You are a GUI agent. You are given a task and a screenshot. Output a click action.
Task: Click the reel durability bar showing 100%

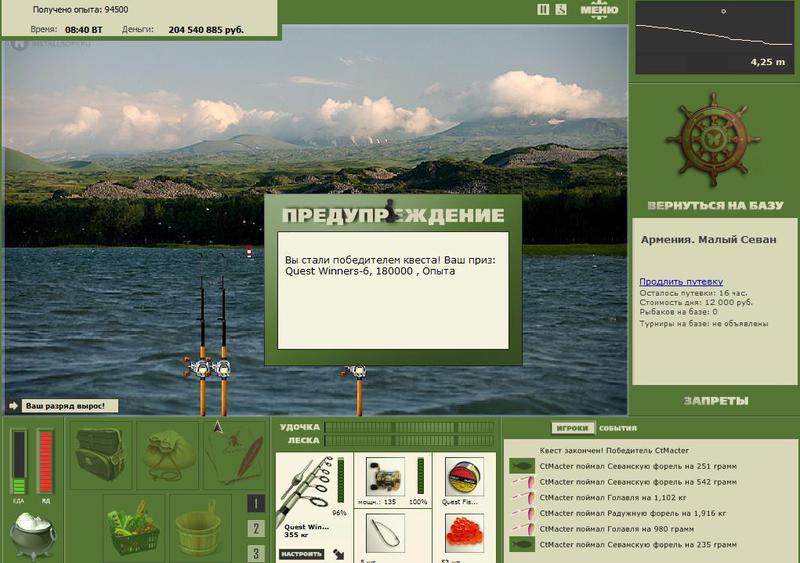[x=421, y=477]
